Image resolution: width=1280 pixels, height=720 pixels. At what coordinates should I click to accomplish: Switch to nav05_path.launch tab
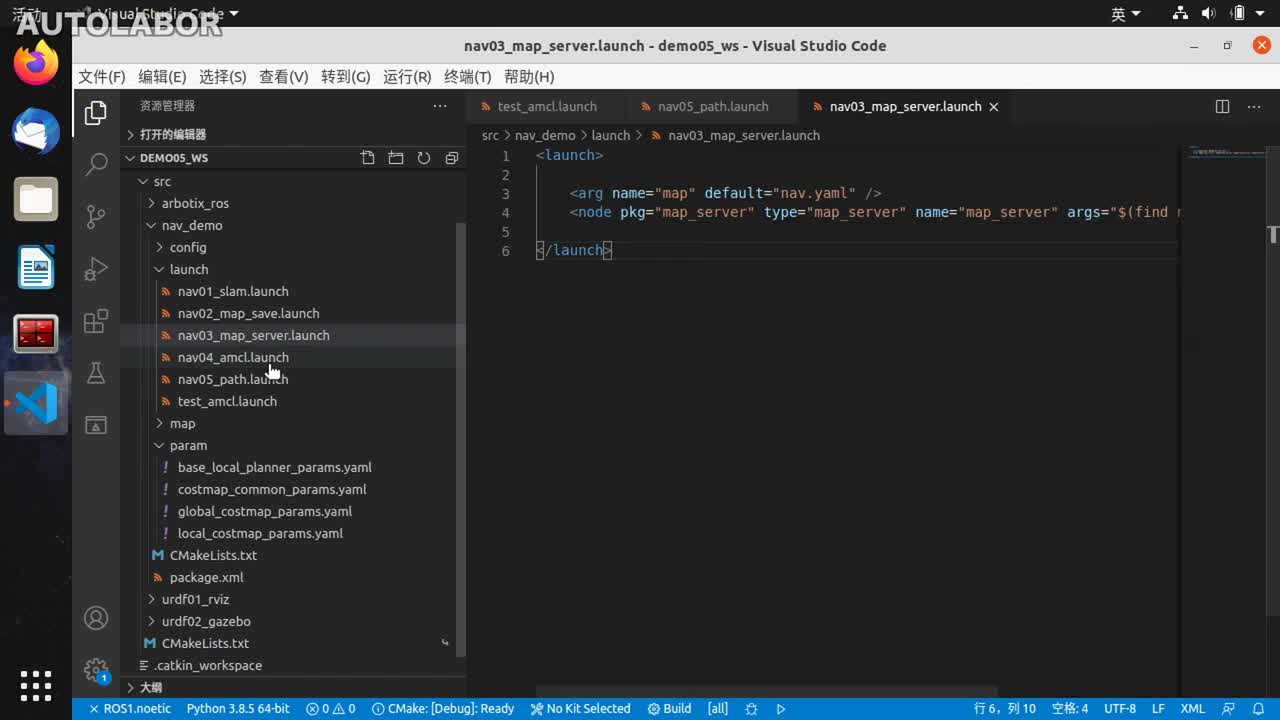tap(712, 107)
